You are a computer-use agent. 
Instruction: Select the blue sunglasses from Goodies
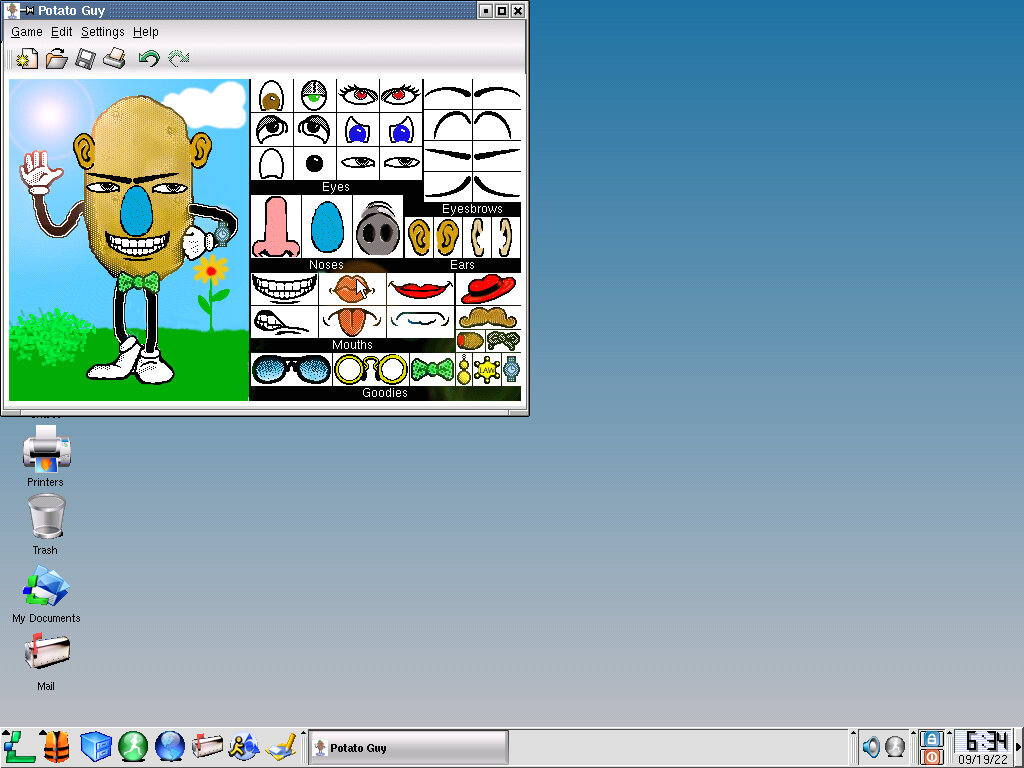291,370
